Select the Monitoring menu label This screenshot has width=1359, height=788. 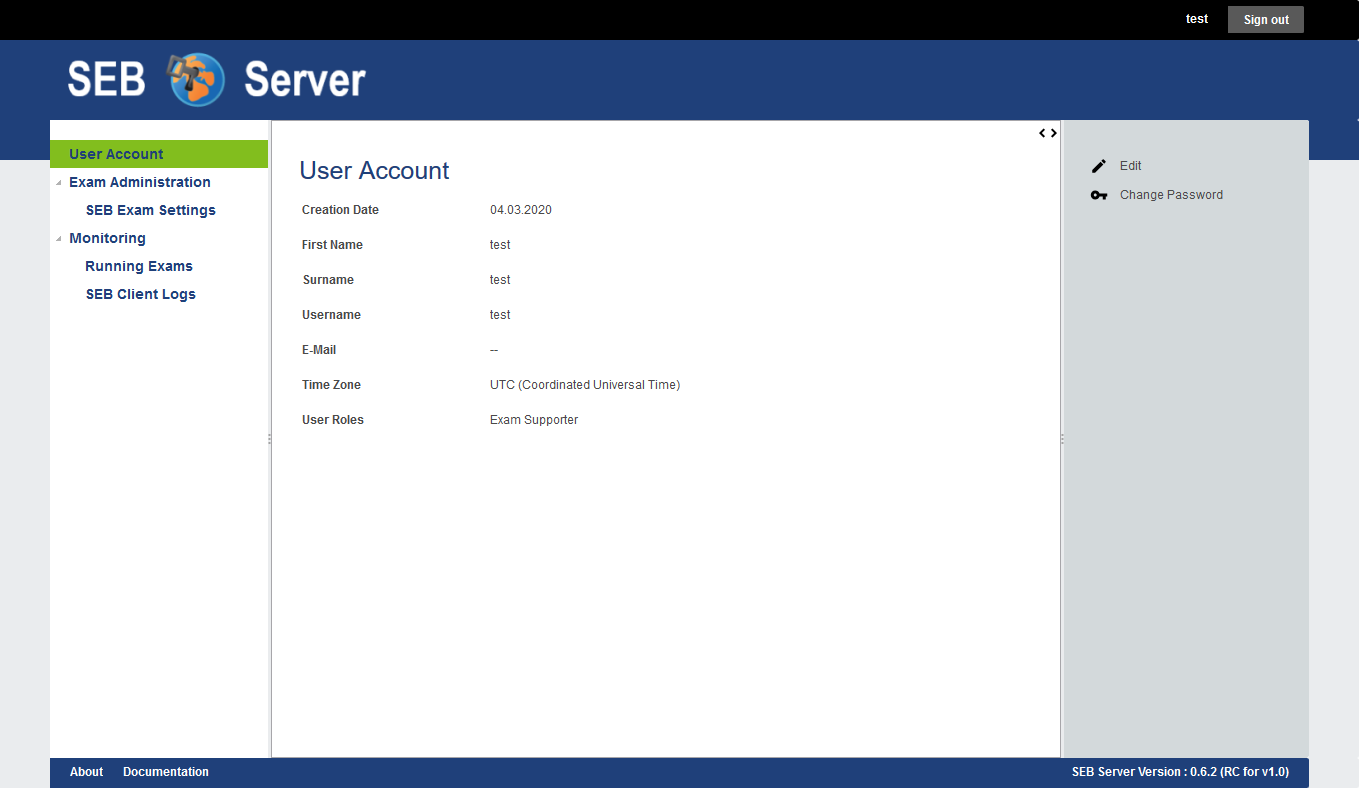pyautogui.click(x=107, y=238)
